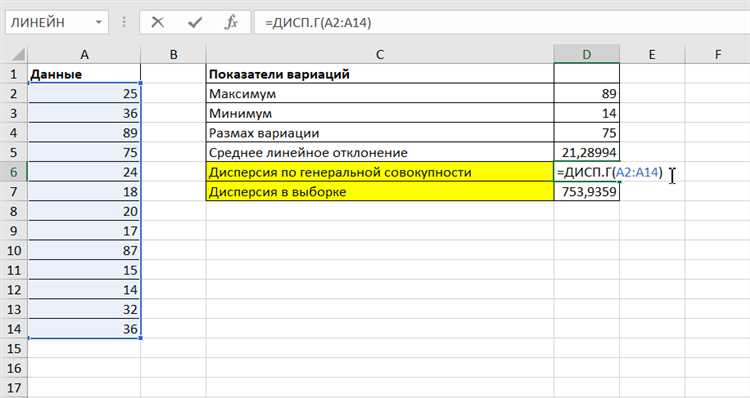Cancel formula entry with the X icon
This screenshot has width=750, height=398.
pos(157,22)
